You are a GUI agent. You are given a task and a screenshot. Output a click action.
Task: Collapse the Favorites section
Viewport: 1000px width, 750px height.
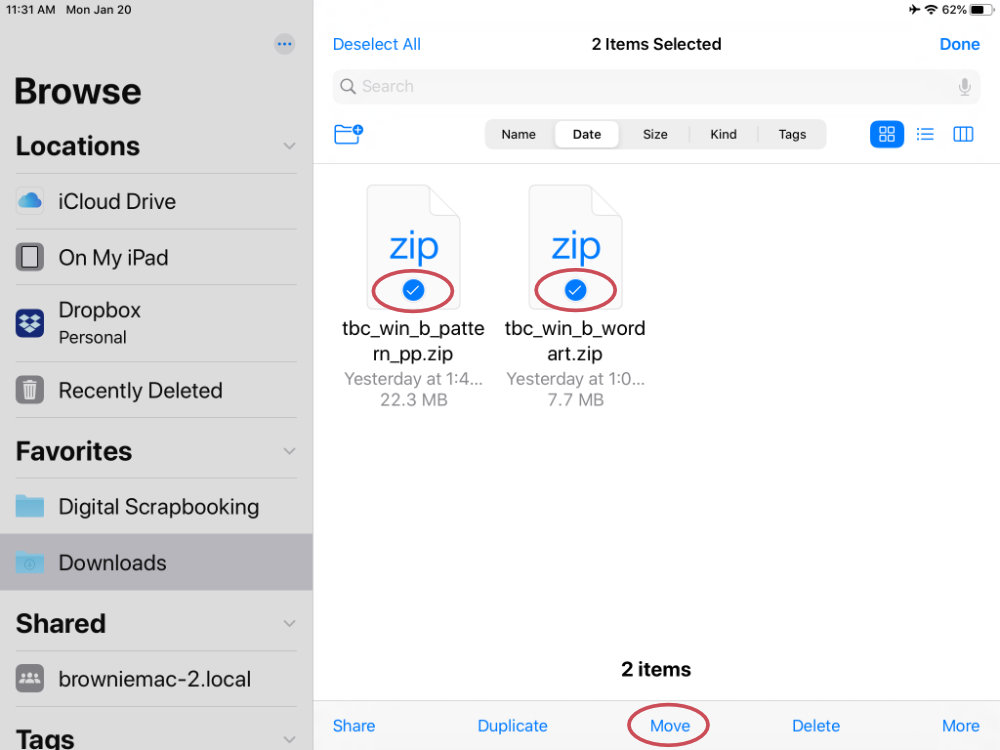coord(290,452)
